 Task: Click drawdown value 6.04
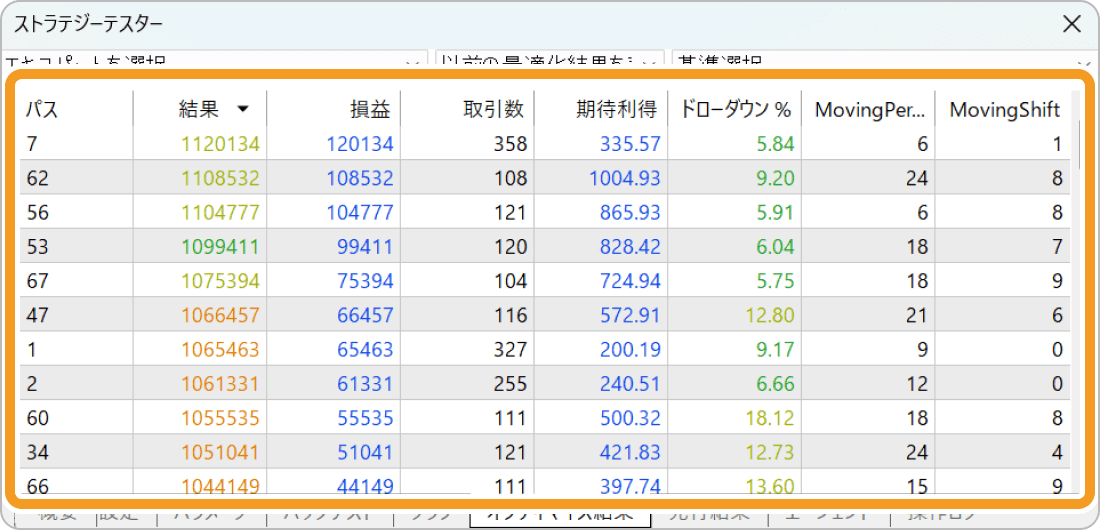pos(775,246)
